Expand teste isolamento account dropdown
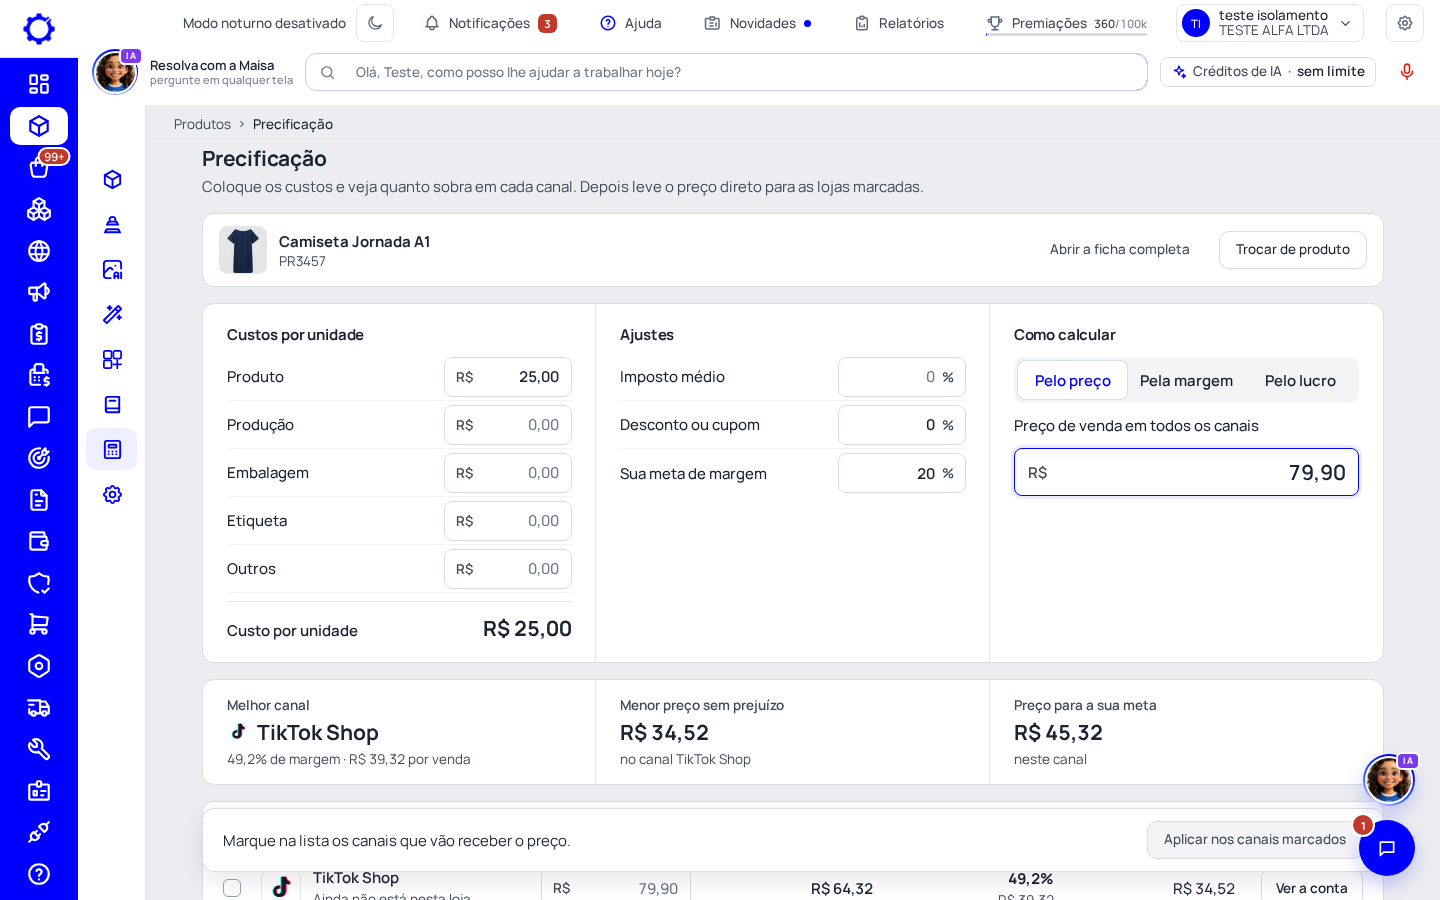This screenshot has width=1440, height=900. click(x=1270, y=23)
